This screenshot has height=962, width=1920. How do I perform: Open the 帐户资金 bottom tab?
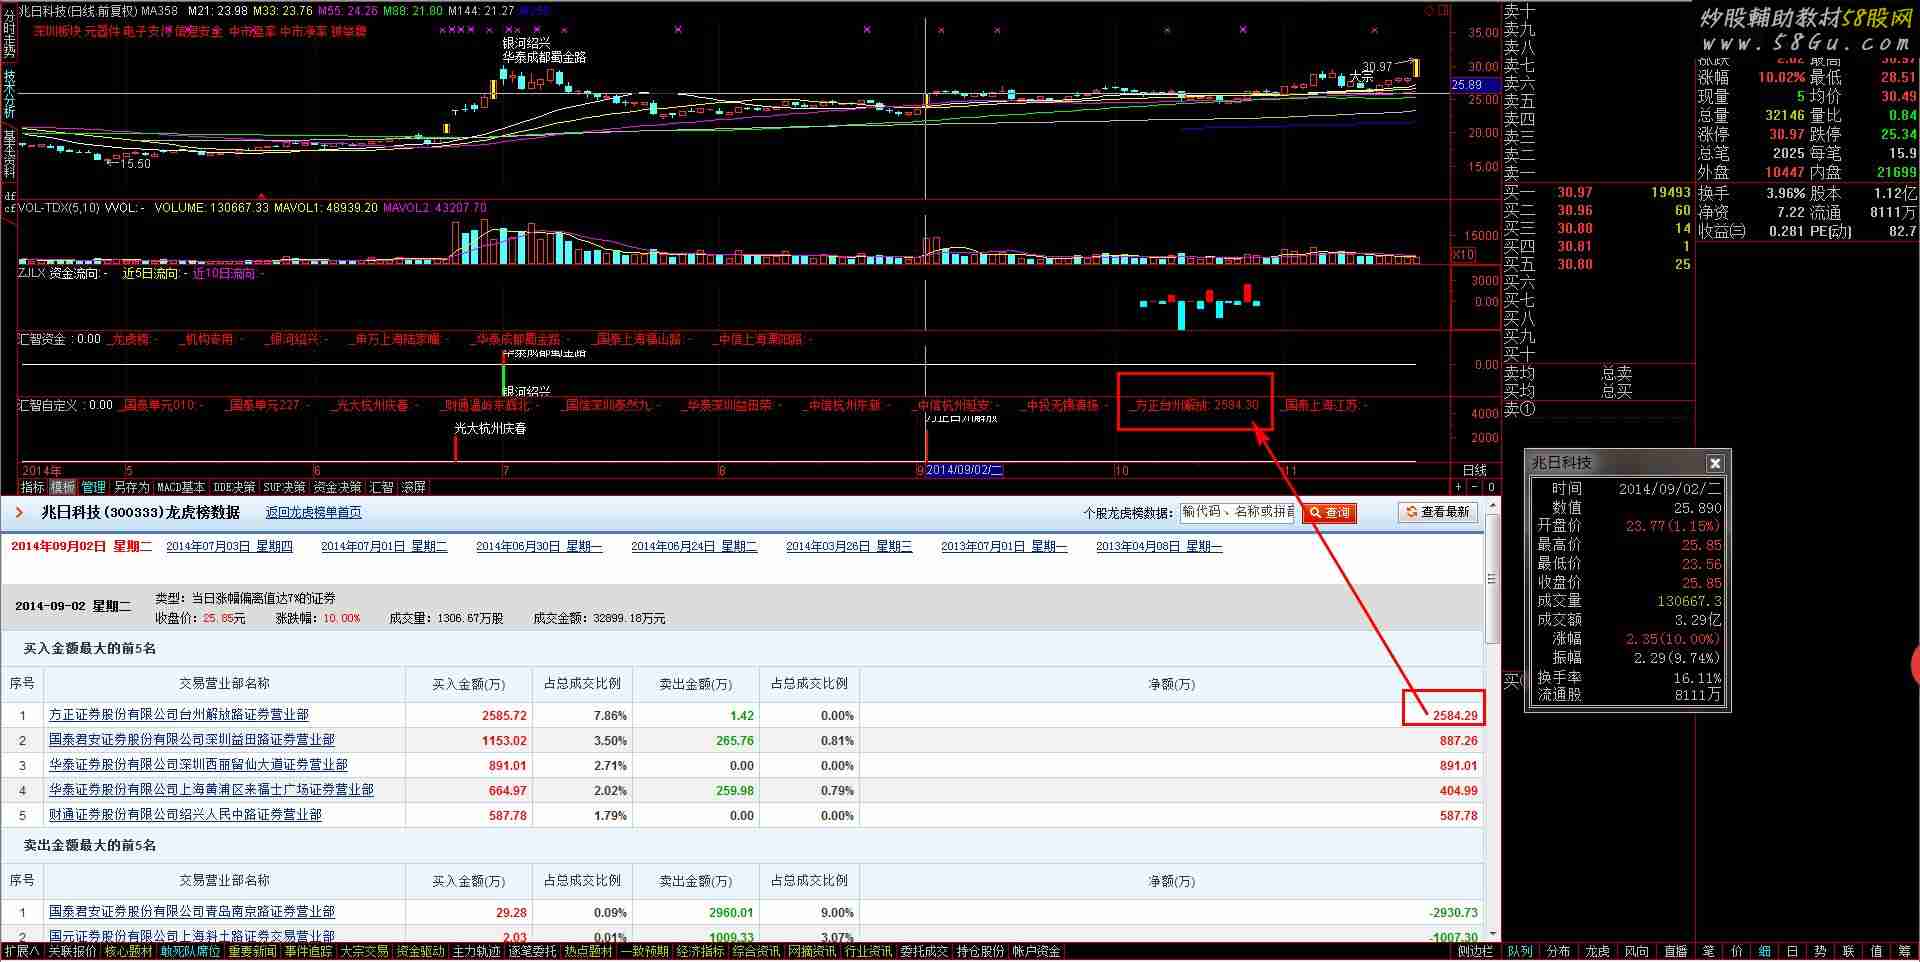pyautogui.click(x=1036, y=951)
